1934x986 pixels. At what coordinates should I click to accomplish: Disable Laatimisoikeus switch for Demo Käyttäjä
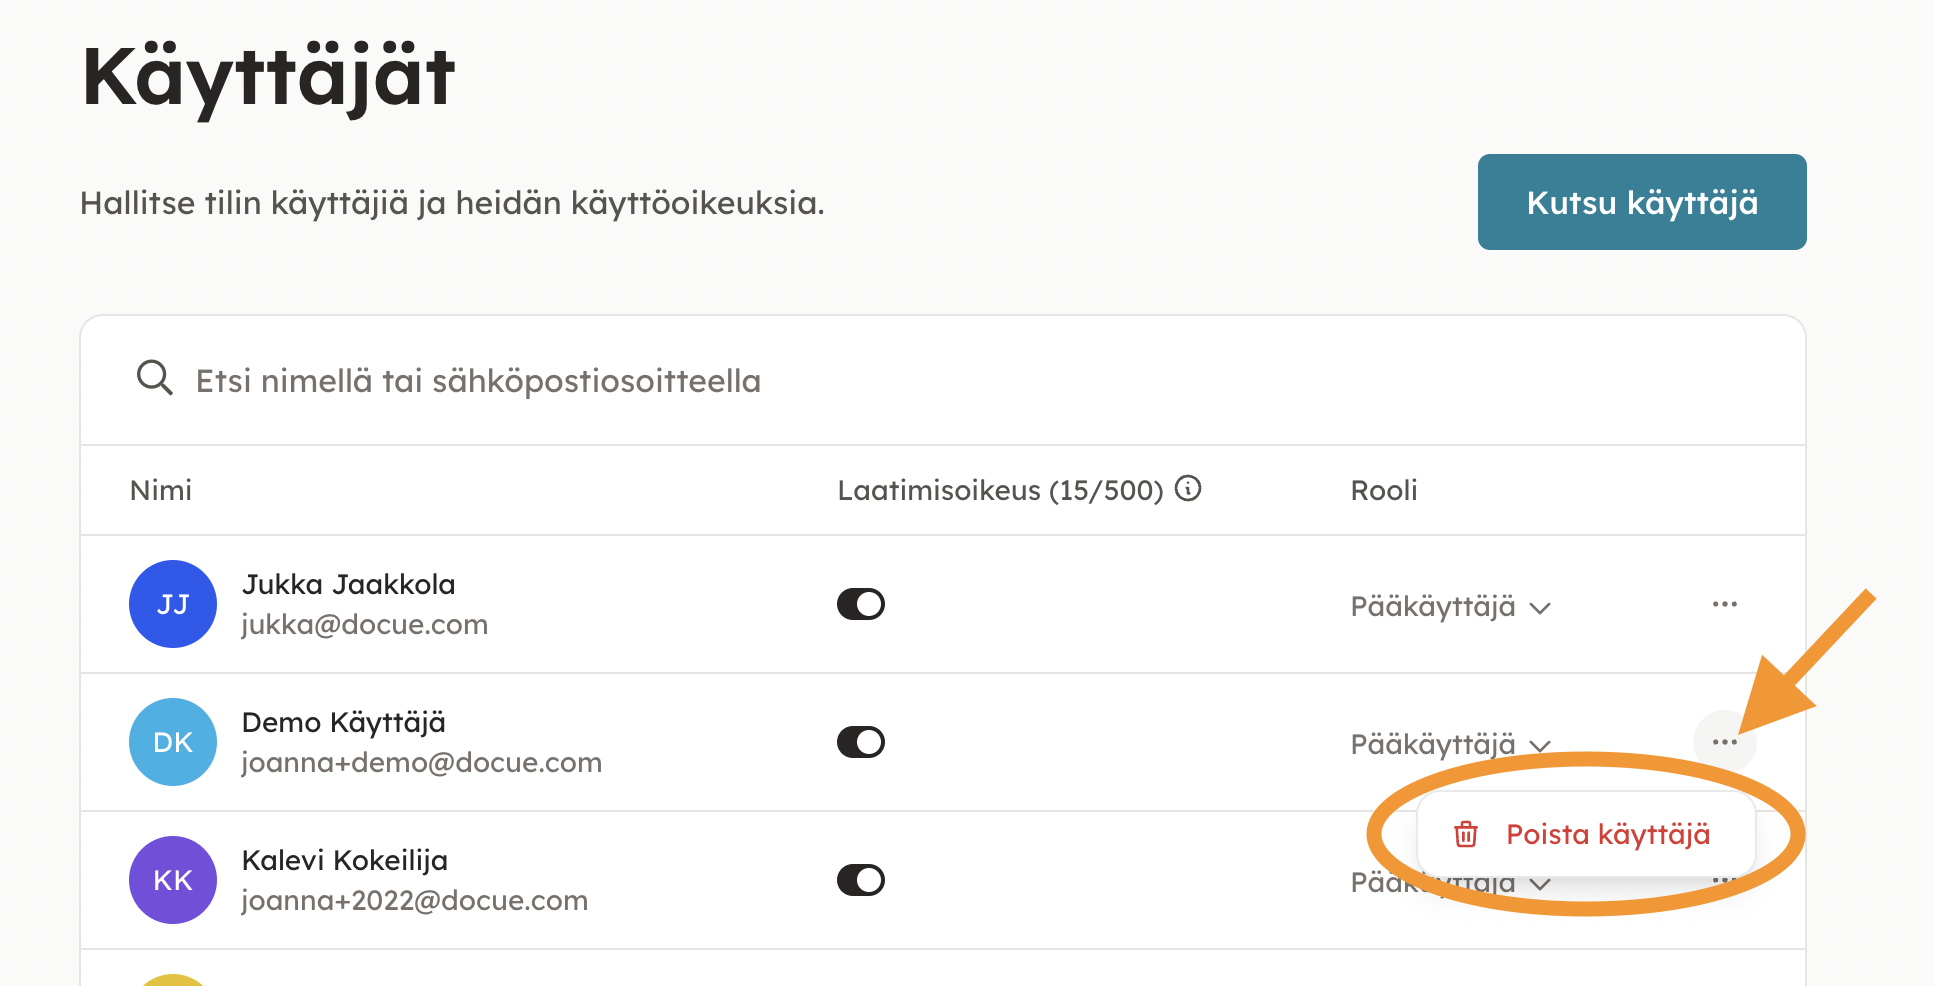click(x=861, y=742)
